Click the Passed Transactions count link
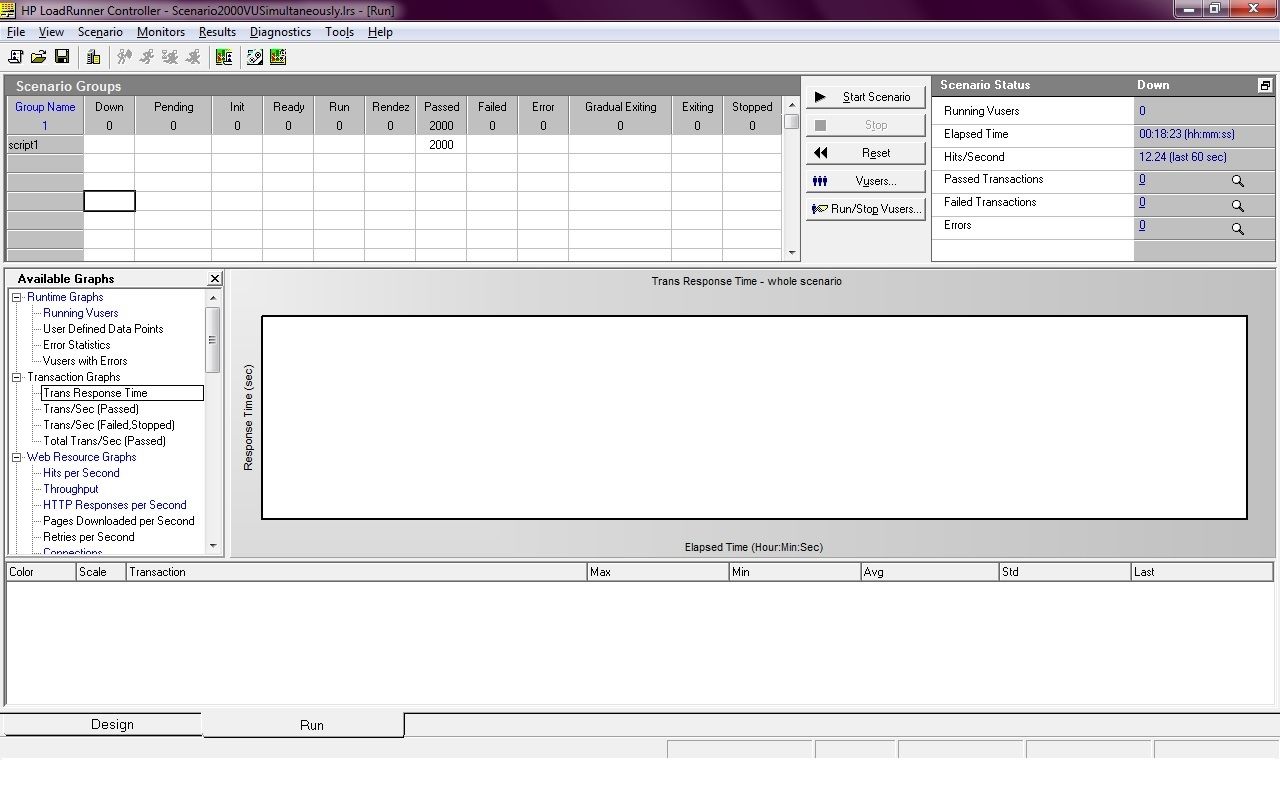 (x=1142, y=180)
